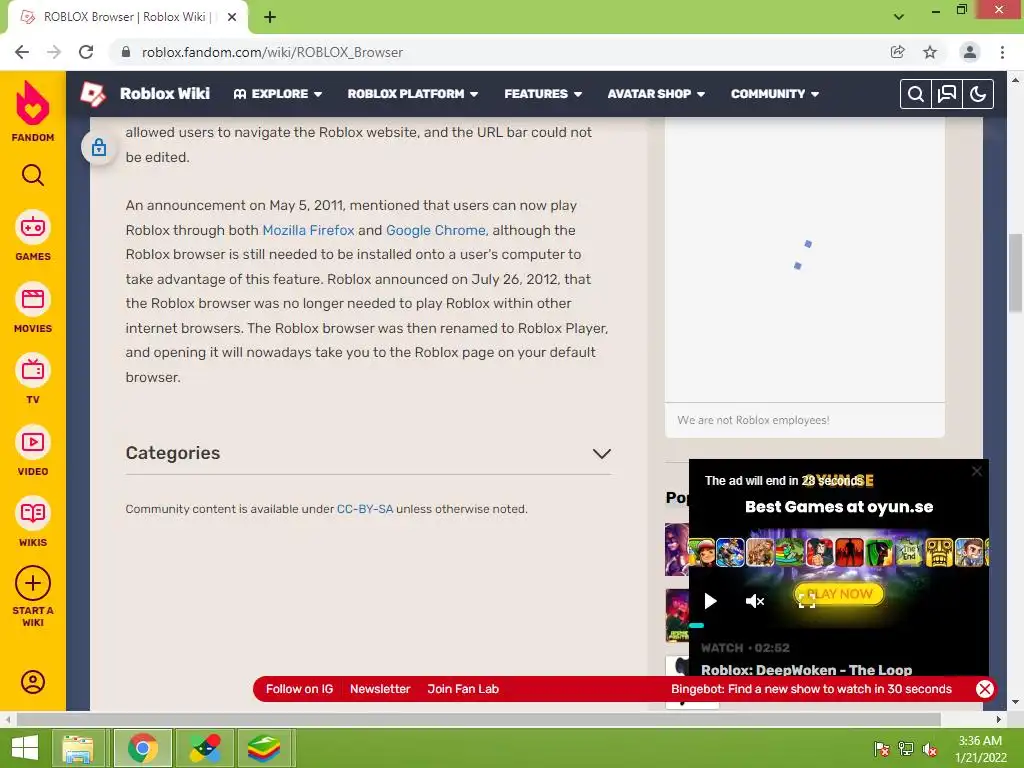Open the wiki search magnifier in header
The width and height of the screenshot is (1024, 768).
click(916, 94)
